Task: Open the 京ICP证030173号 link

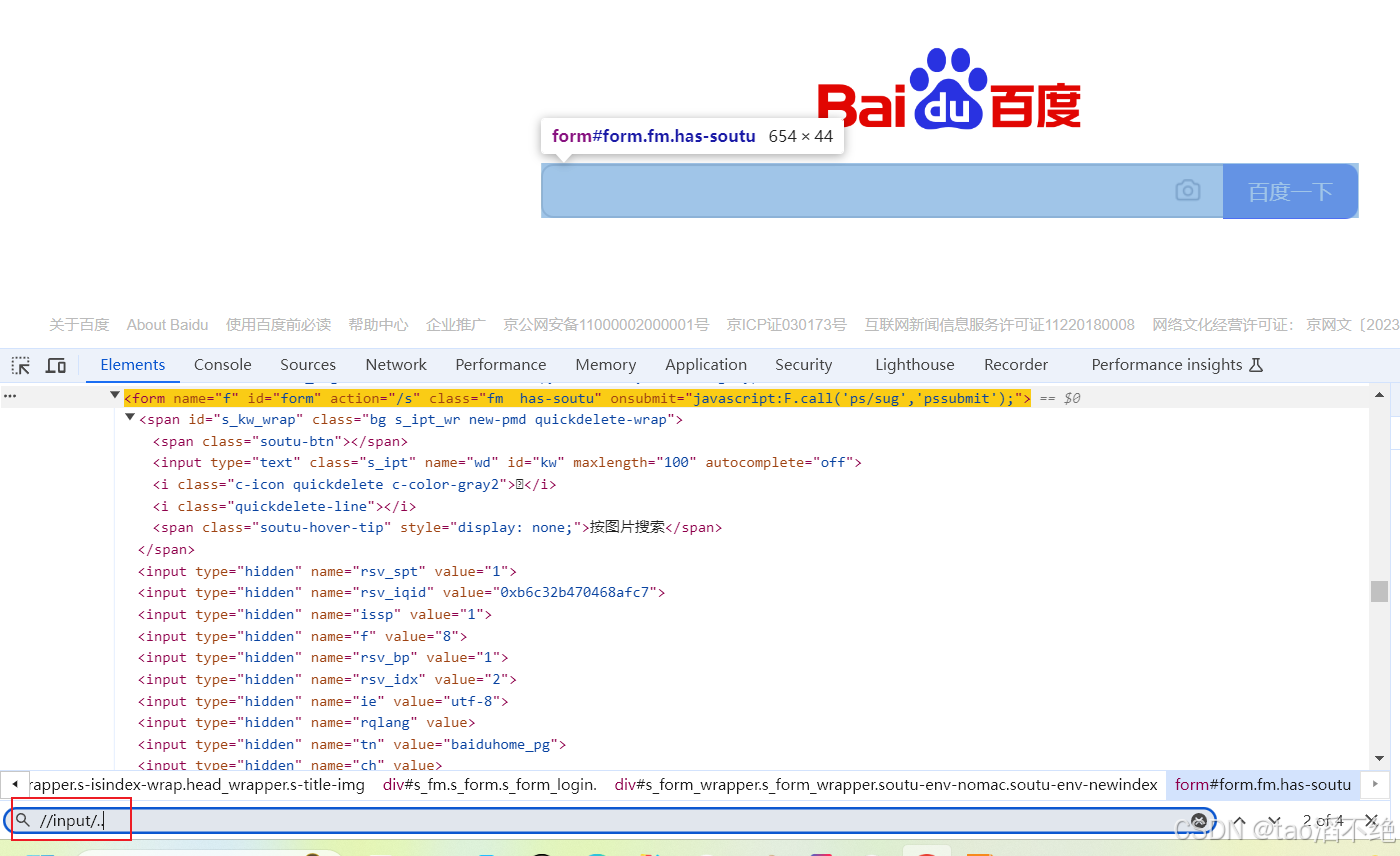Action: coord(786,325)
